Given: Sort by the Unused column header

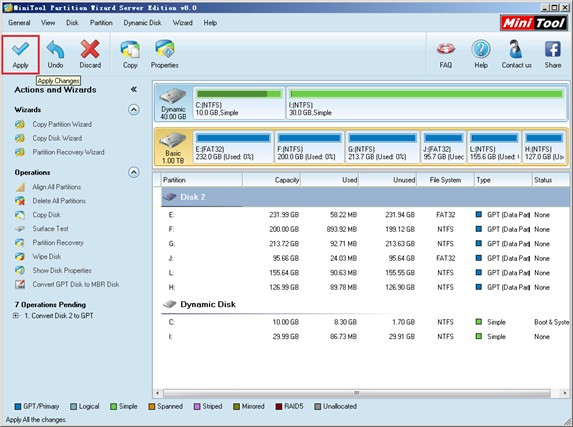Looking at the screenshot, I should (x=388, y=180).
